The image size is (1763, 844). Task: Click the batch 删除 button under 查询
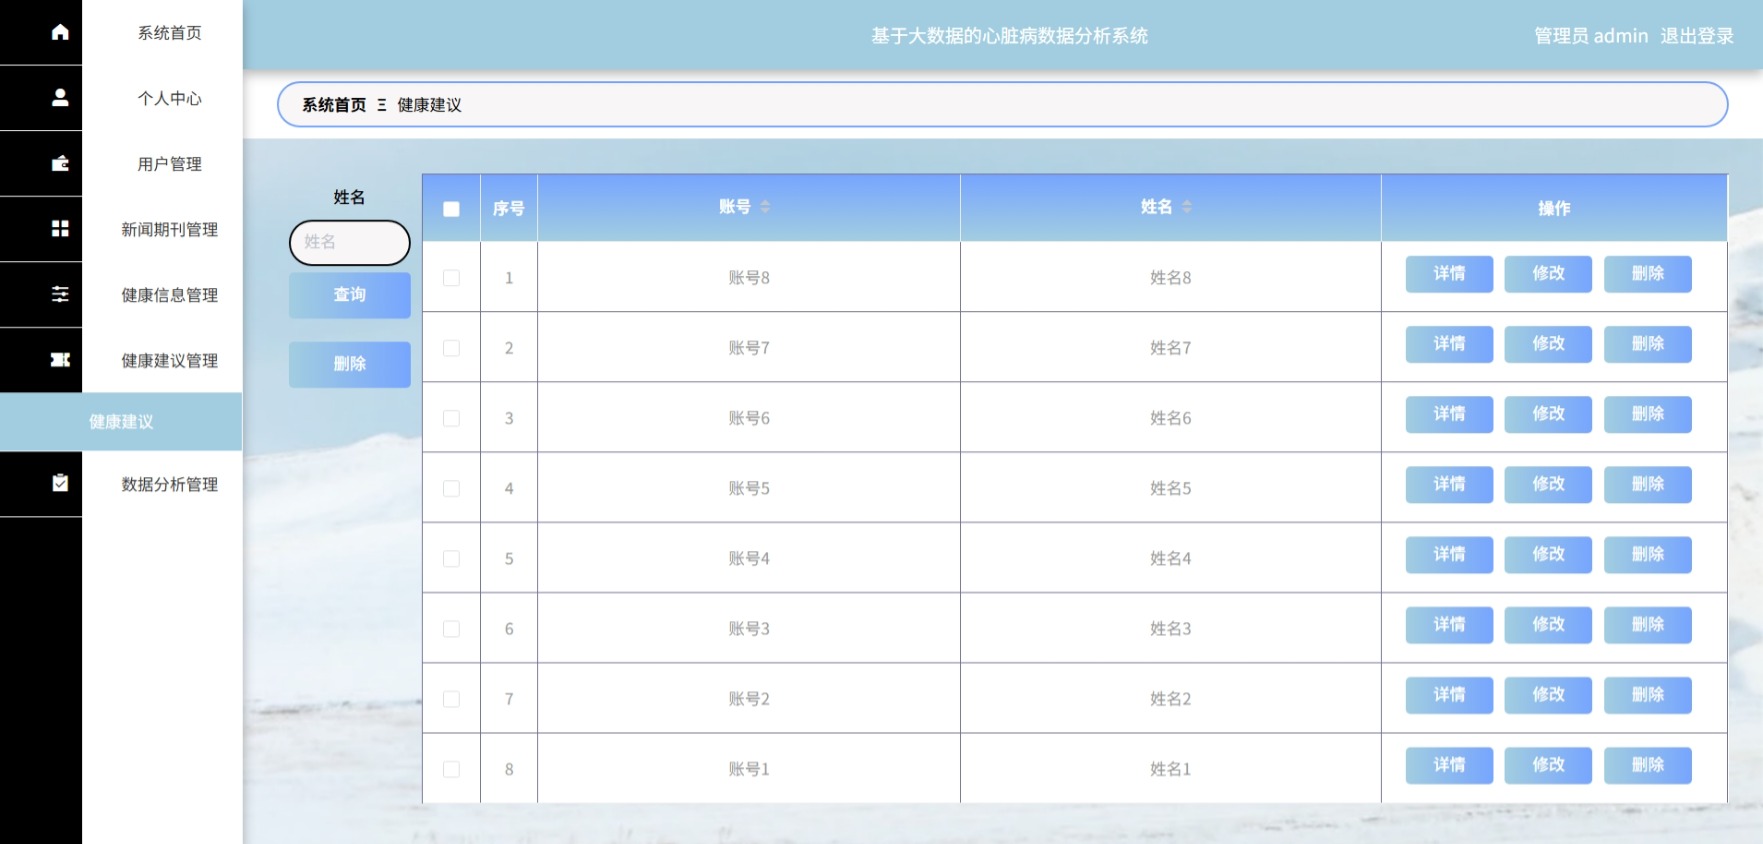click(350, 364)
